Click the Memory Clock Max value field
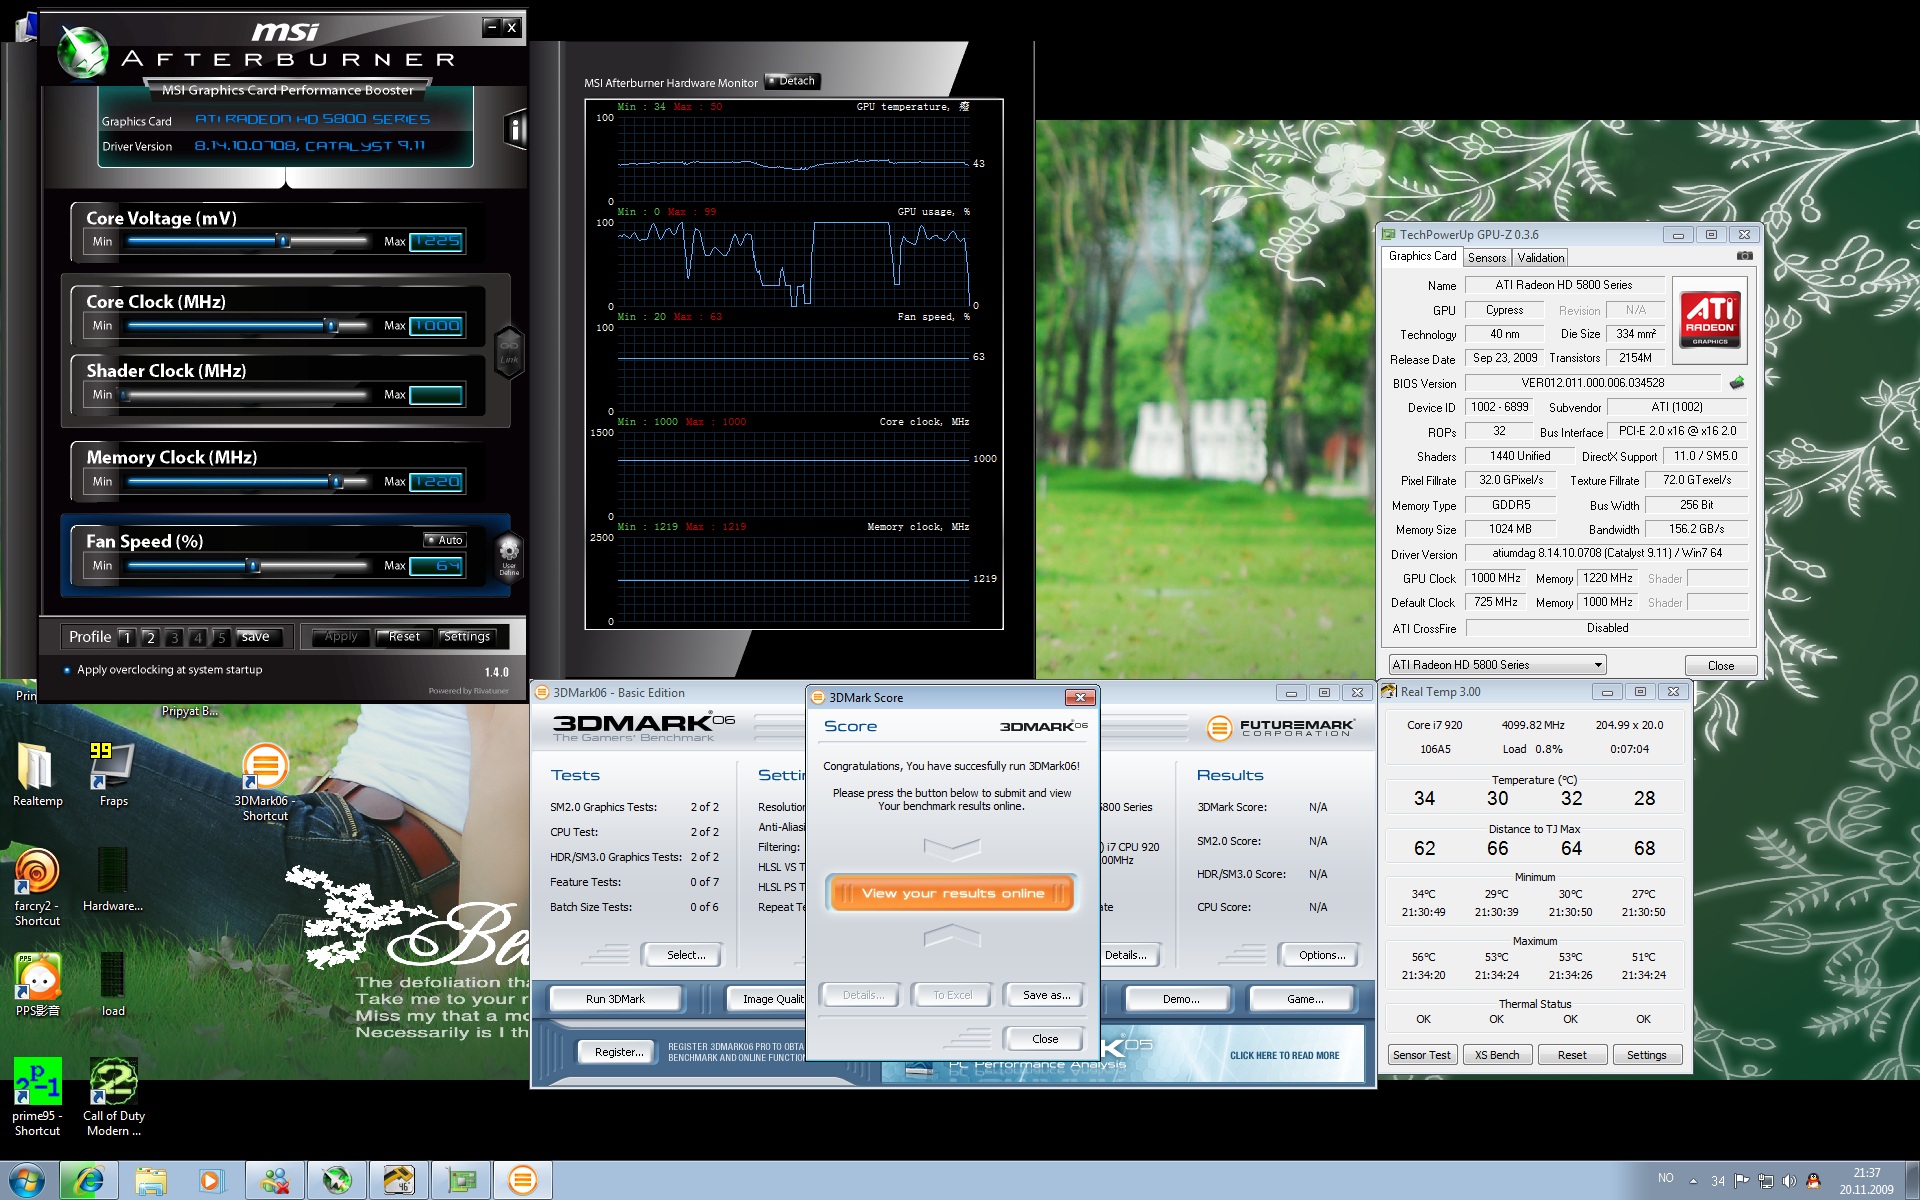Viewport: 1920px width, 1200px height. coord(436,482)
